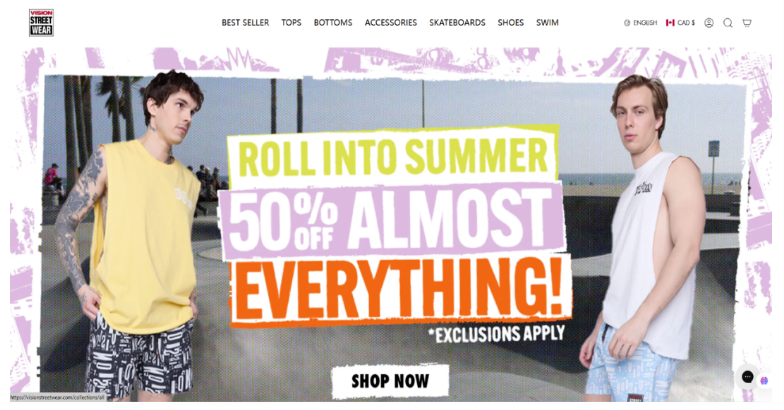
Task: Expand the CAD $ currency selector
Action: click(680, 23)
